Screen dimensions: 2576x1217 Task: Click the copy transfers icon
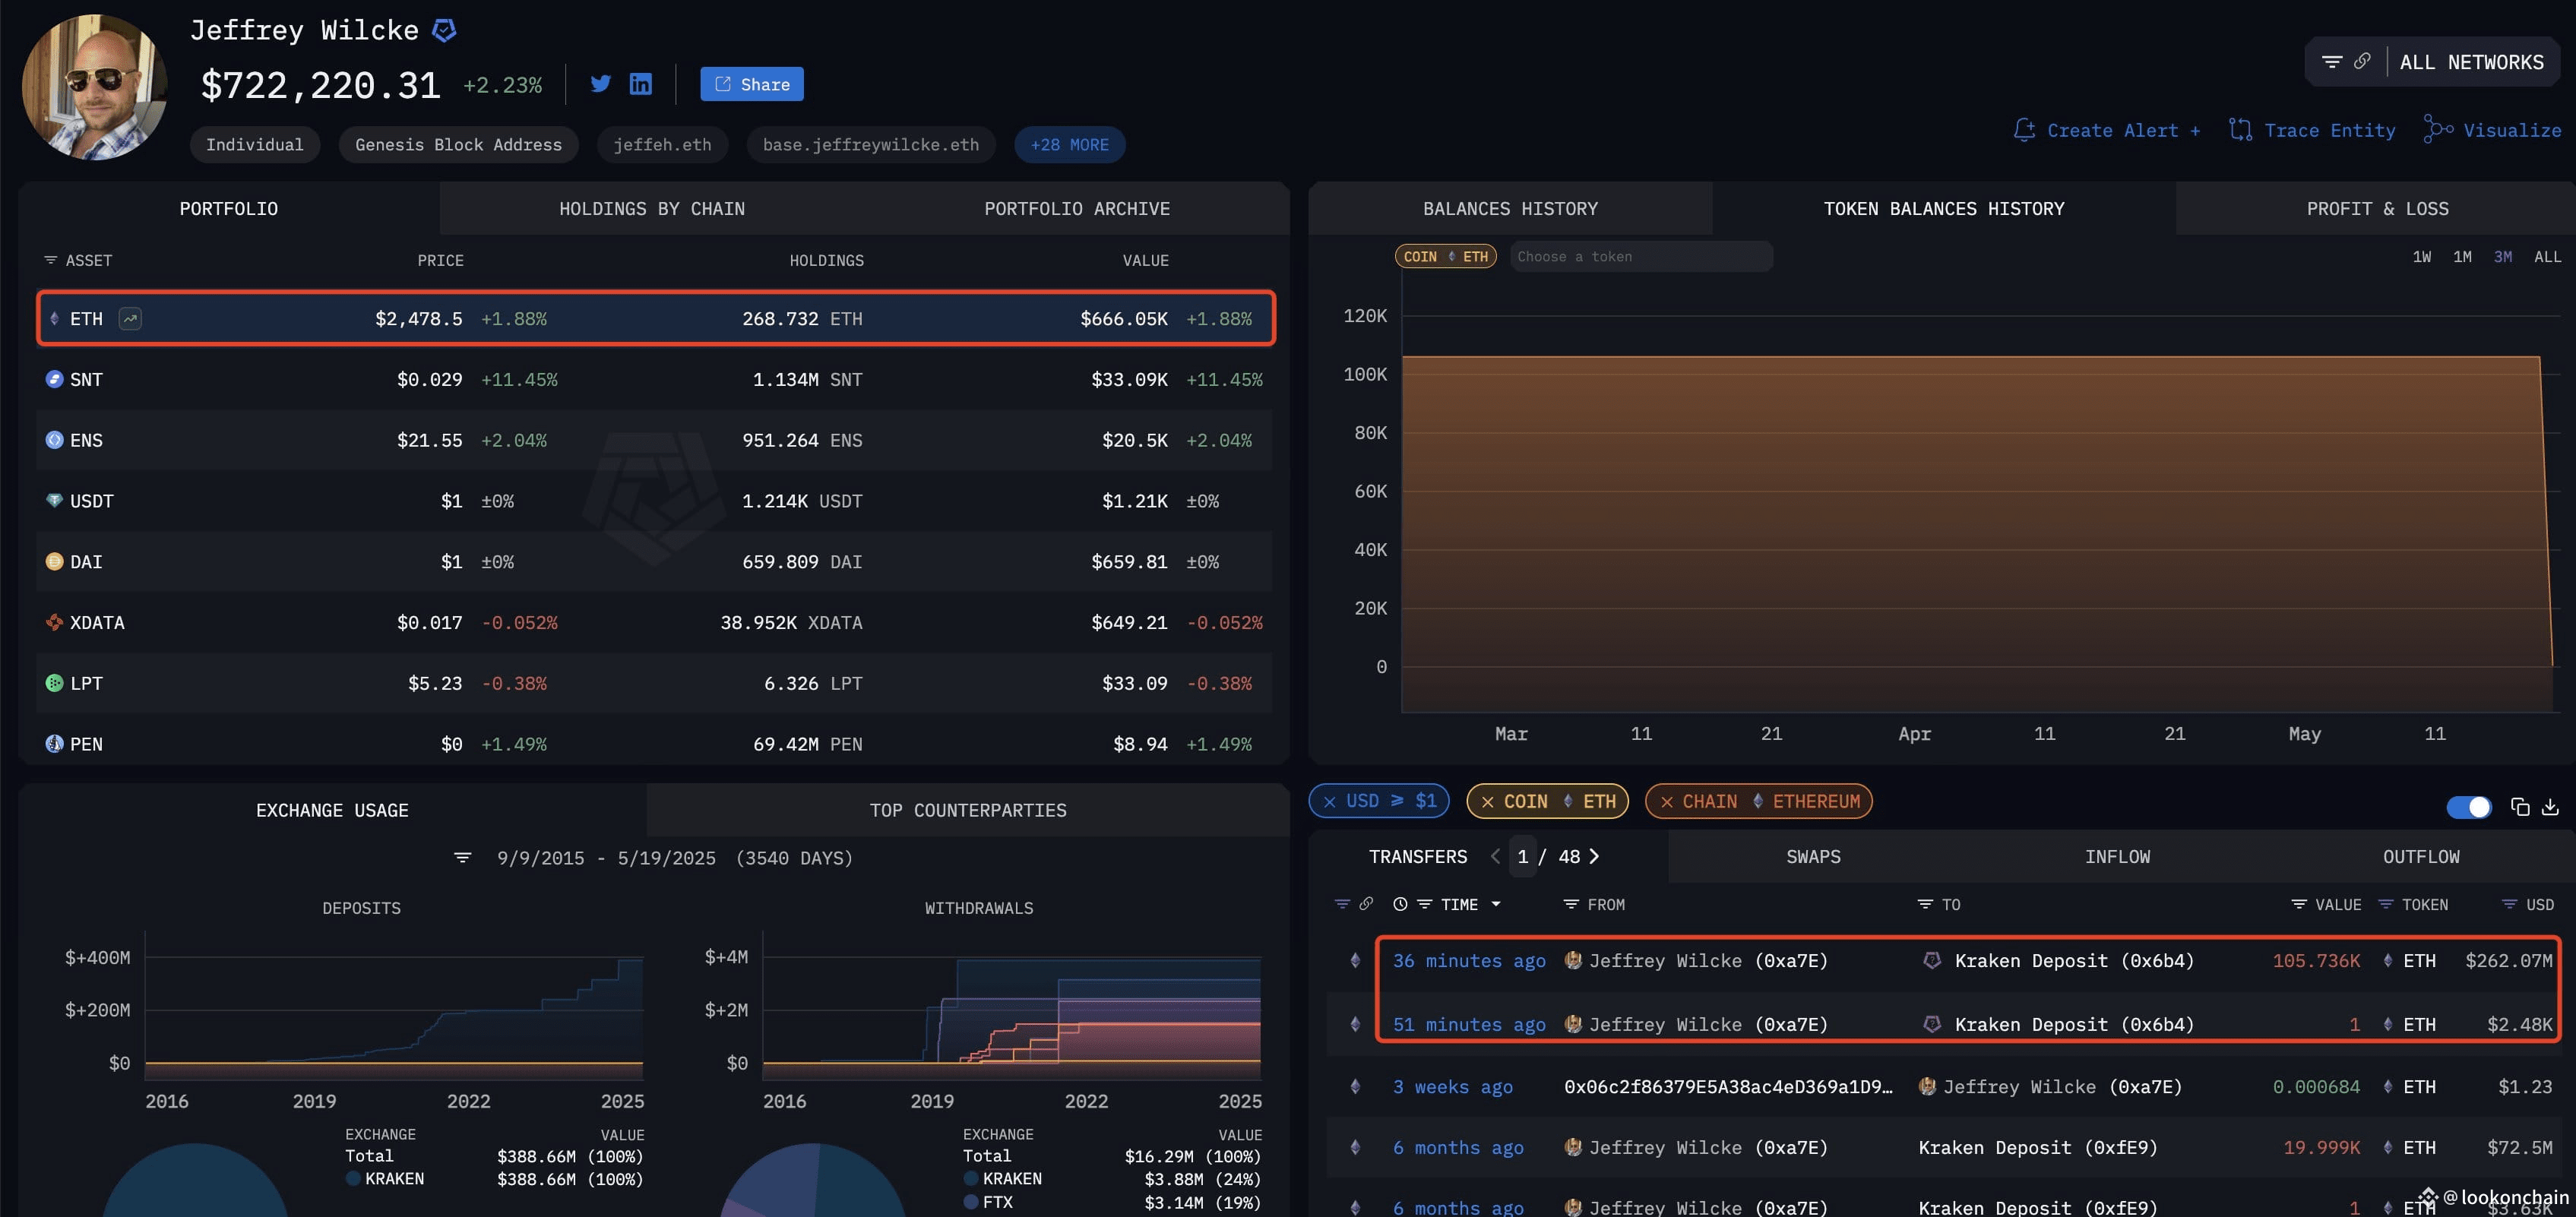2520,807
